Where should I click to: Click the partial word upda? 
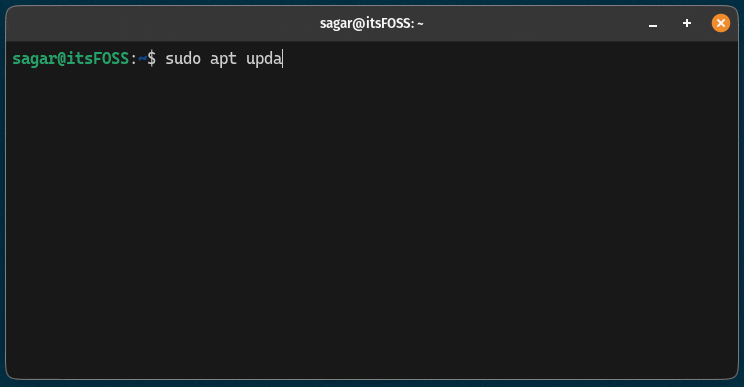coord(263,59)
